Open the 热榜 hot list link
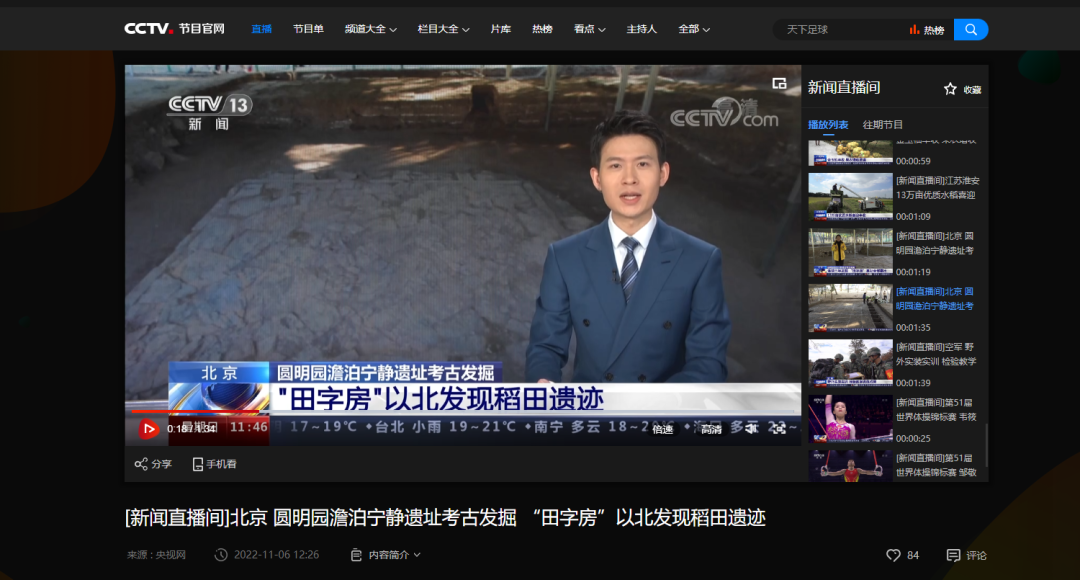 click(x=926, y=30)
